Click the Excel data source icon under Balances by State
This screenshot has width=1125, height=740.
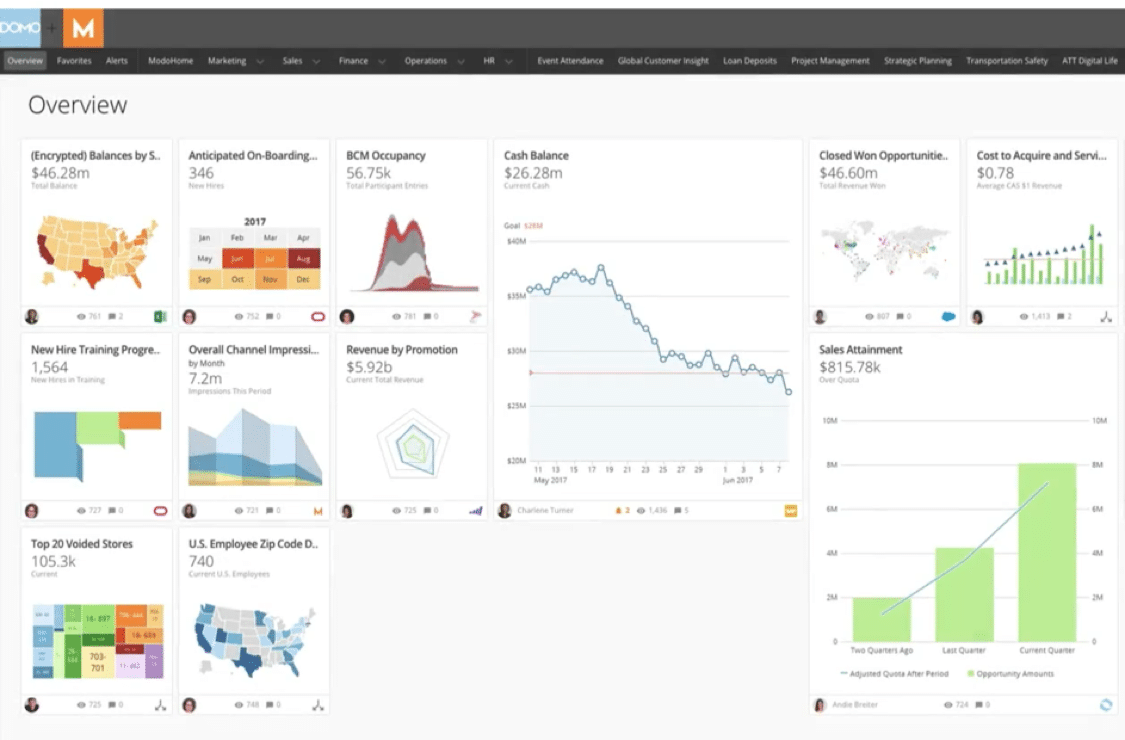point(158,316)
